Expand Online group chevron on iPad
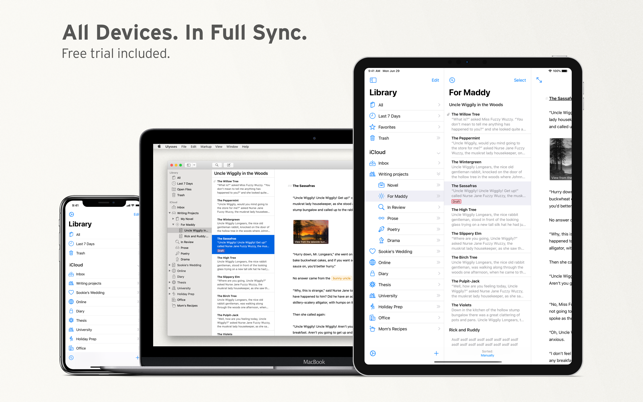 (x=438, y=263)
